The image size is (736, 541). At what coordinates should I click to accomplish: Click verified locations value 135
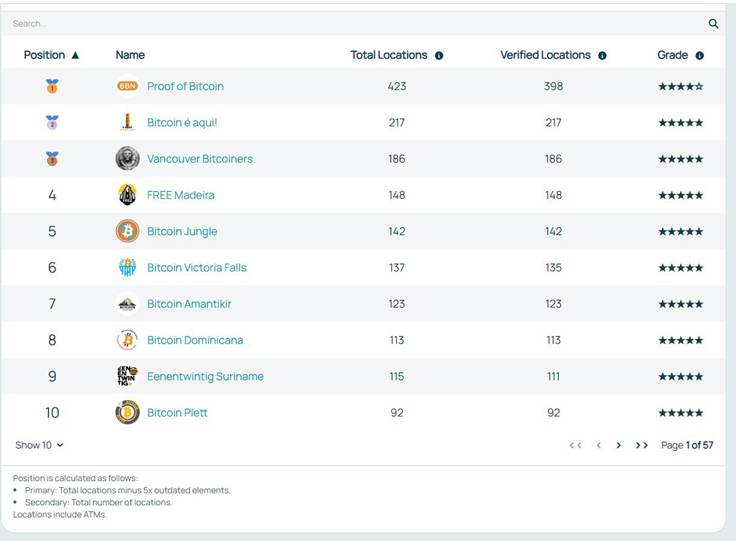pos(553,267)
